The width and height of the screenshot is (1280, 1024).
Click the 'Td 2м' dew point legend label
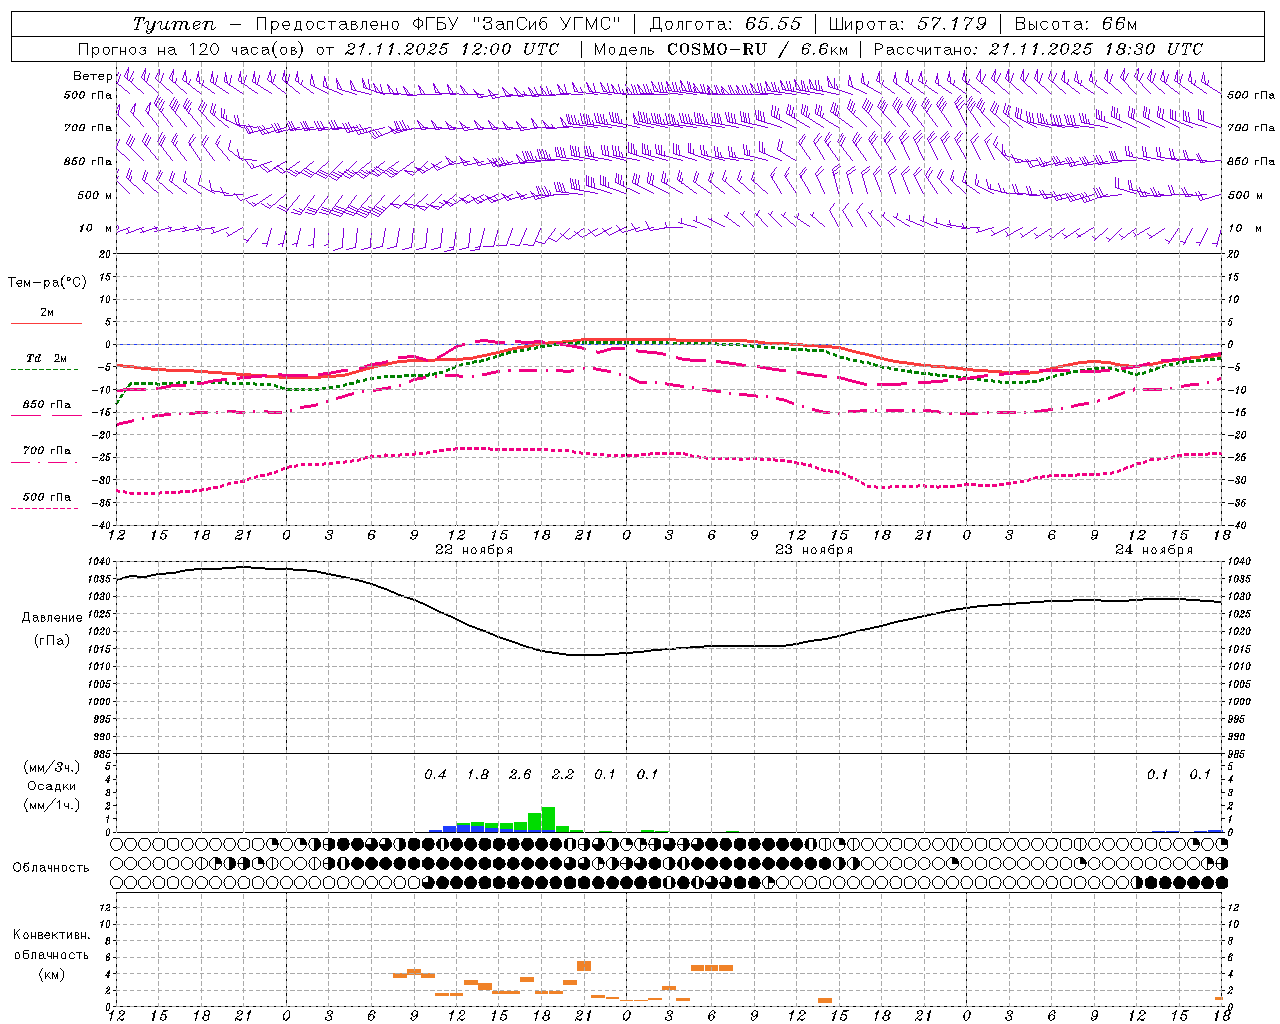coord(47,358)
